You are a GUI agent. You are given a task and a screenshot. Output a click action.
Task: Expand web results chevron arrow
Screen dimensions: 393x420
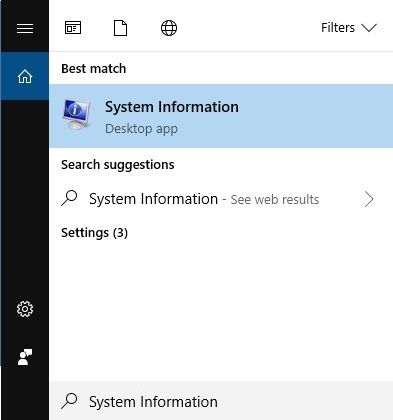tap(369, 199)
